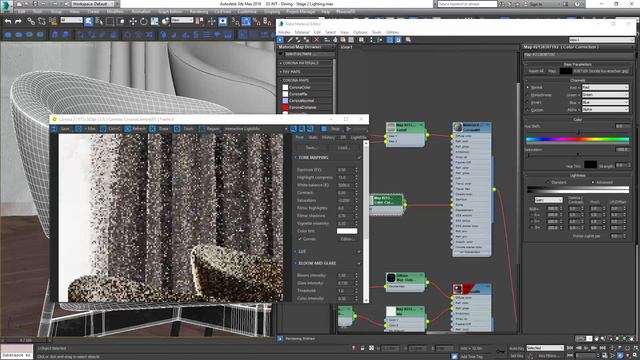Click the Editor button next to Curves

click(347, 239)
